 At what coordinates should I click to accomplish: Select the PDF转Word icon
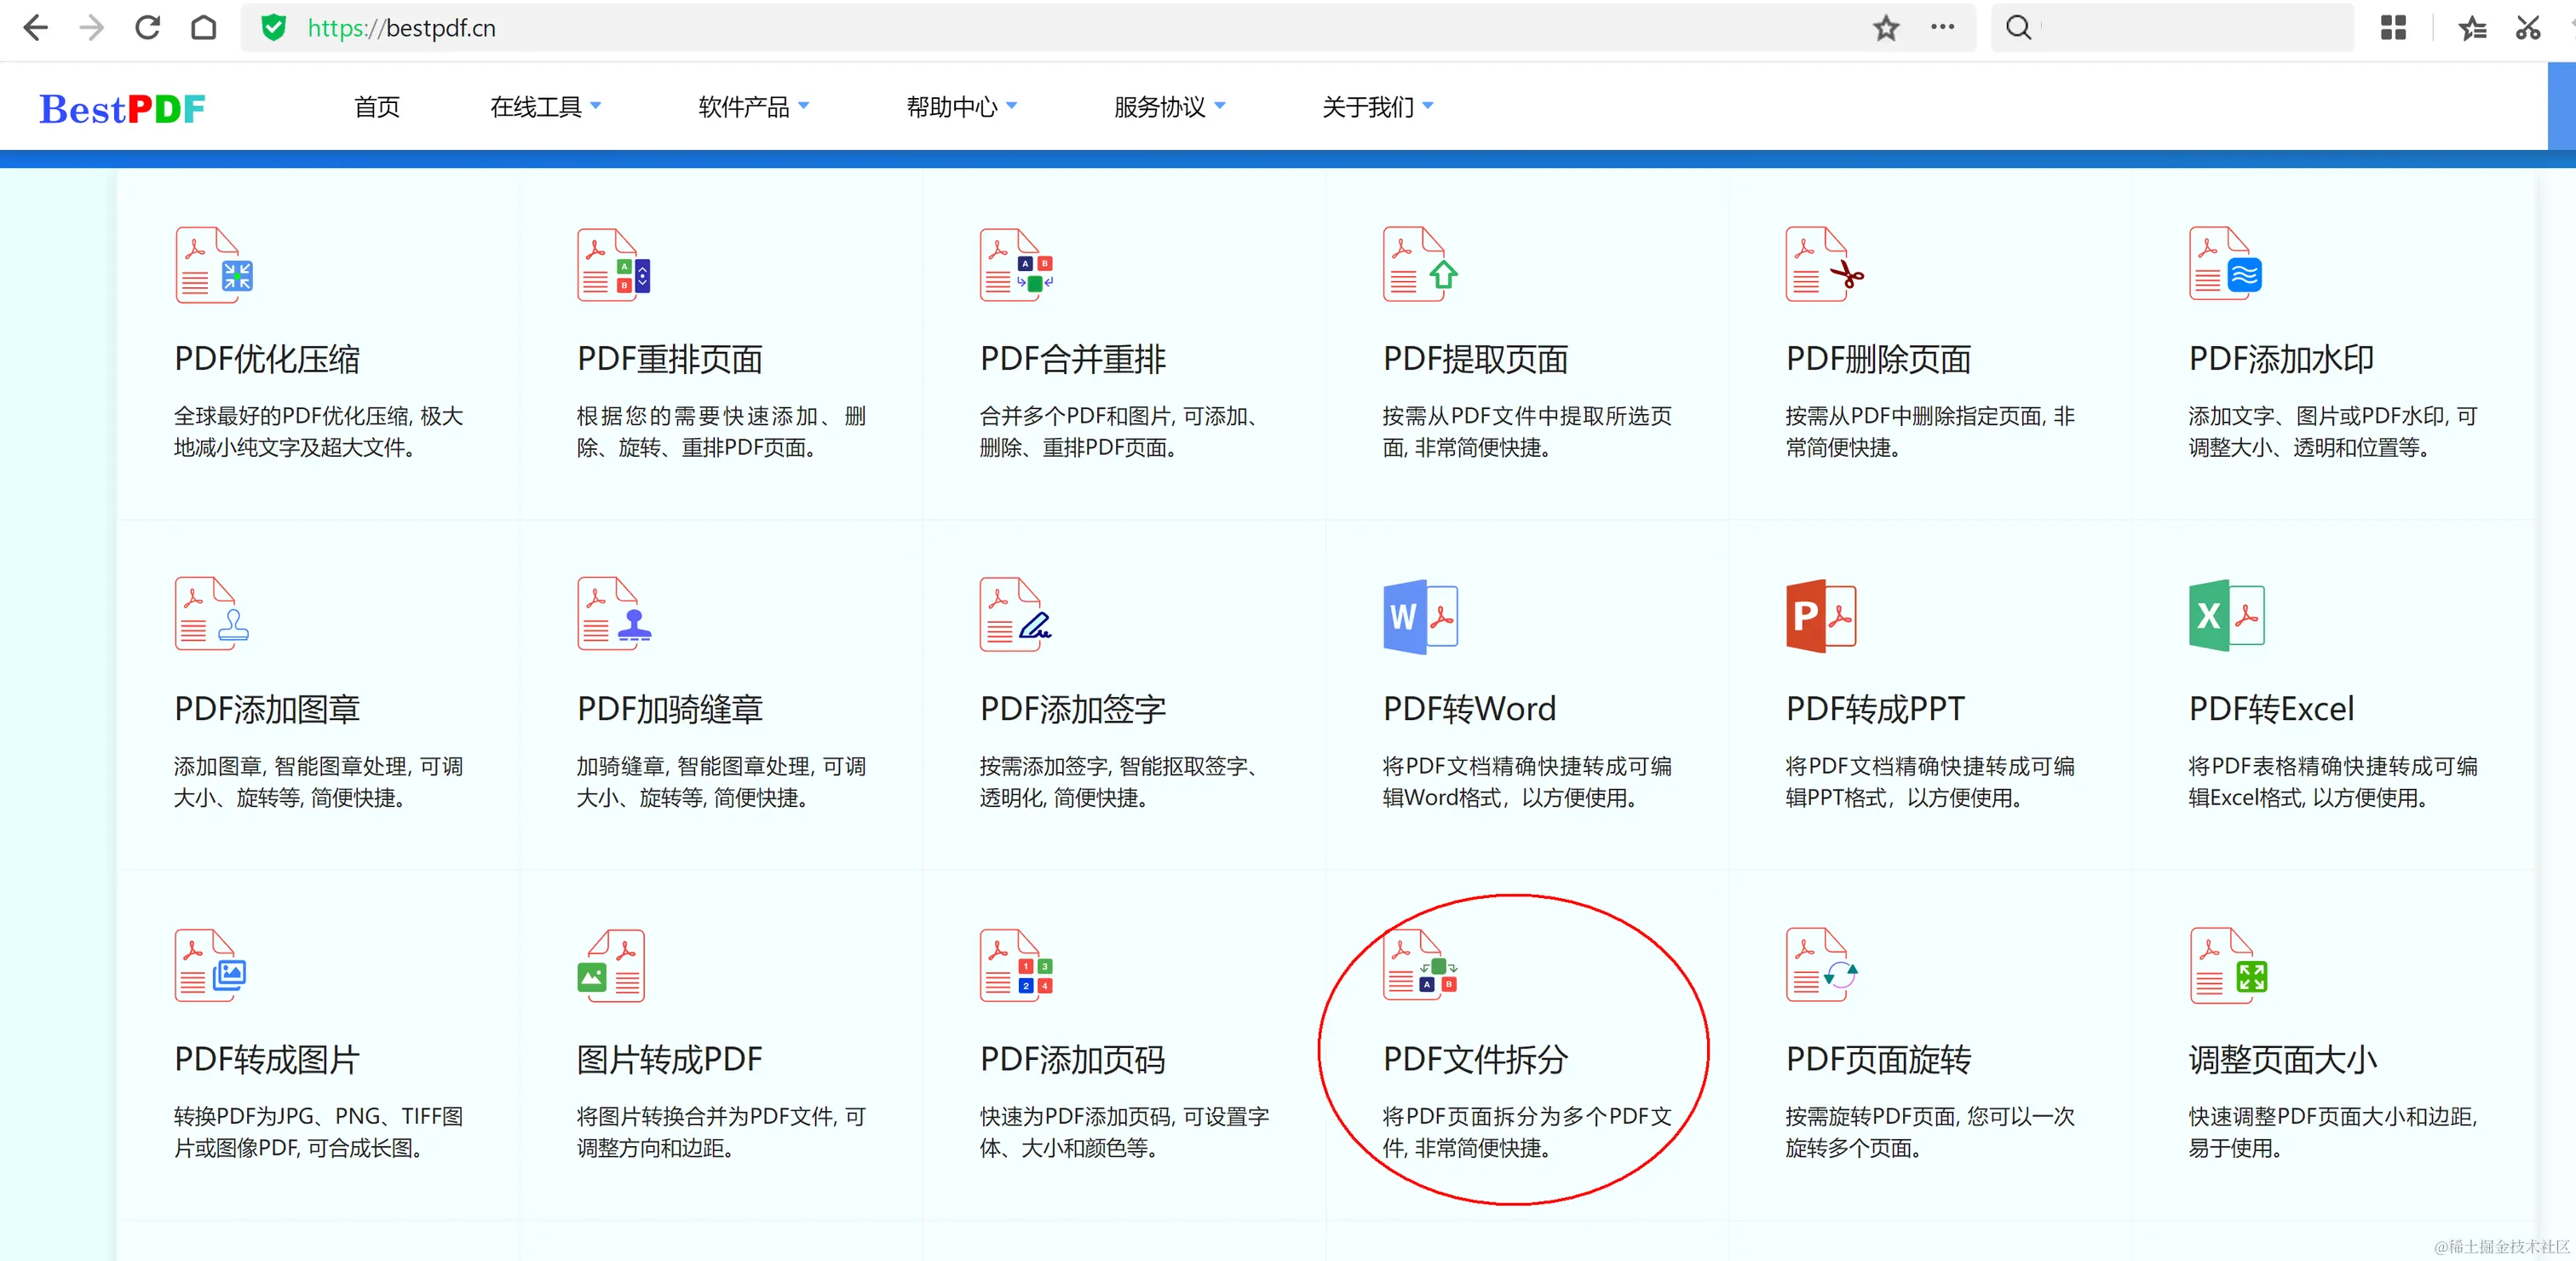(1420, 616)
